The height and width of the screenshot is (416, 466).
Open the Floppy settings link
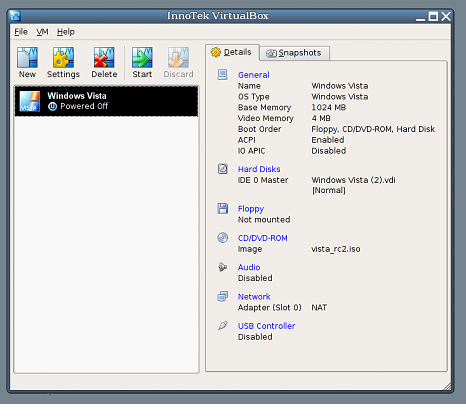point(251,209)
